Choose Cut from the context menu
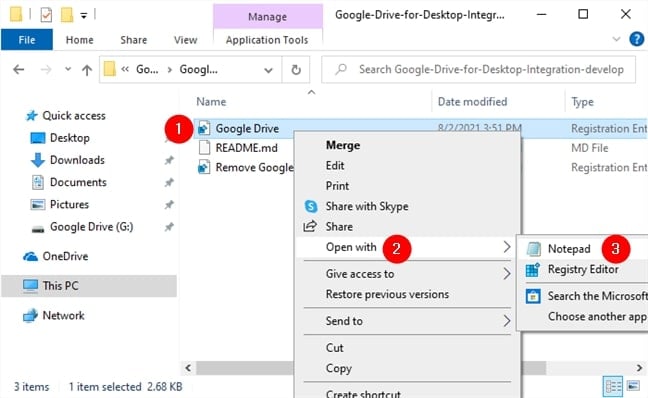648x398 pixels. point(335,348)
